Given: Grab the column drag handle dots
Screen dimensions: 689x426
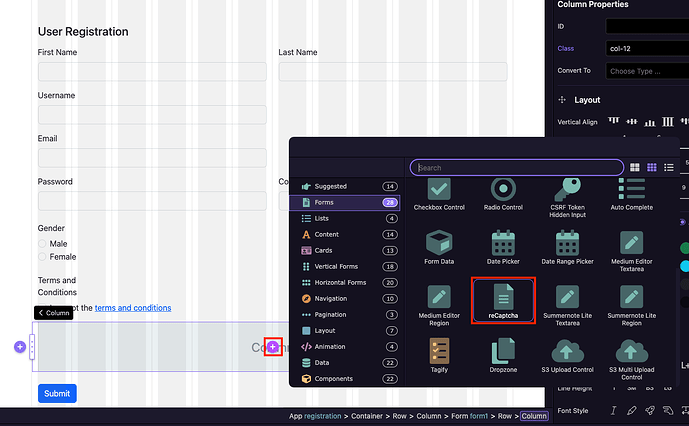Looking at the screenshot, I should click(x=32, y=347).
